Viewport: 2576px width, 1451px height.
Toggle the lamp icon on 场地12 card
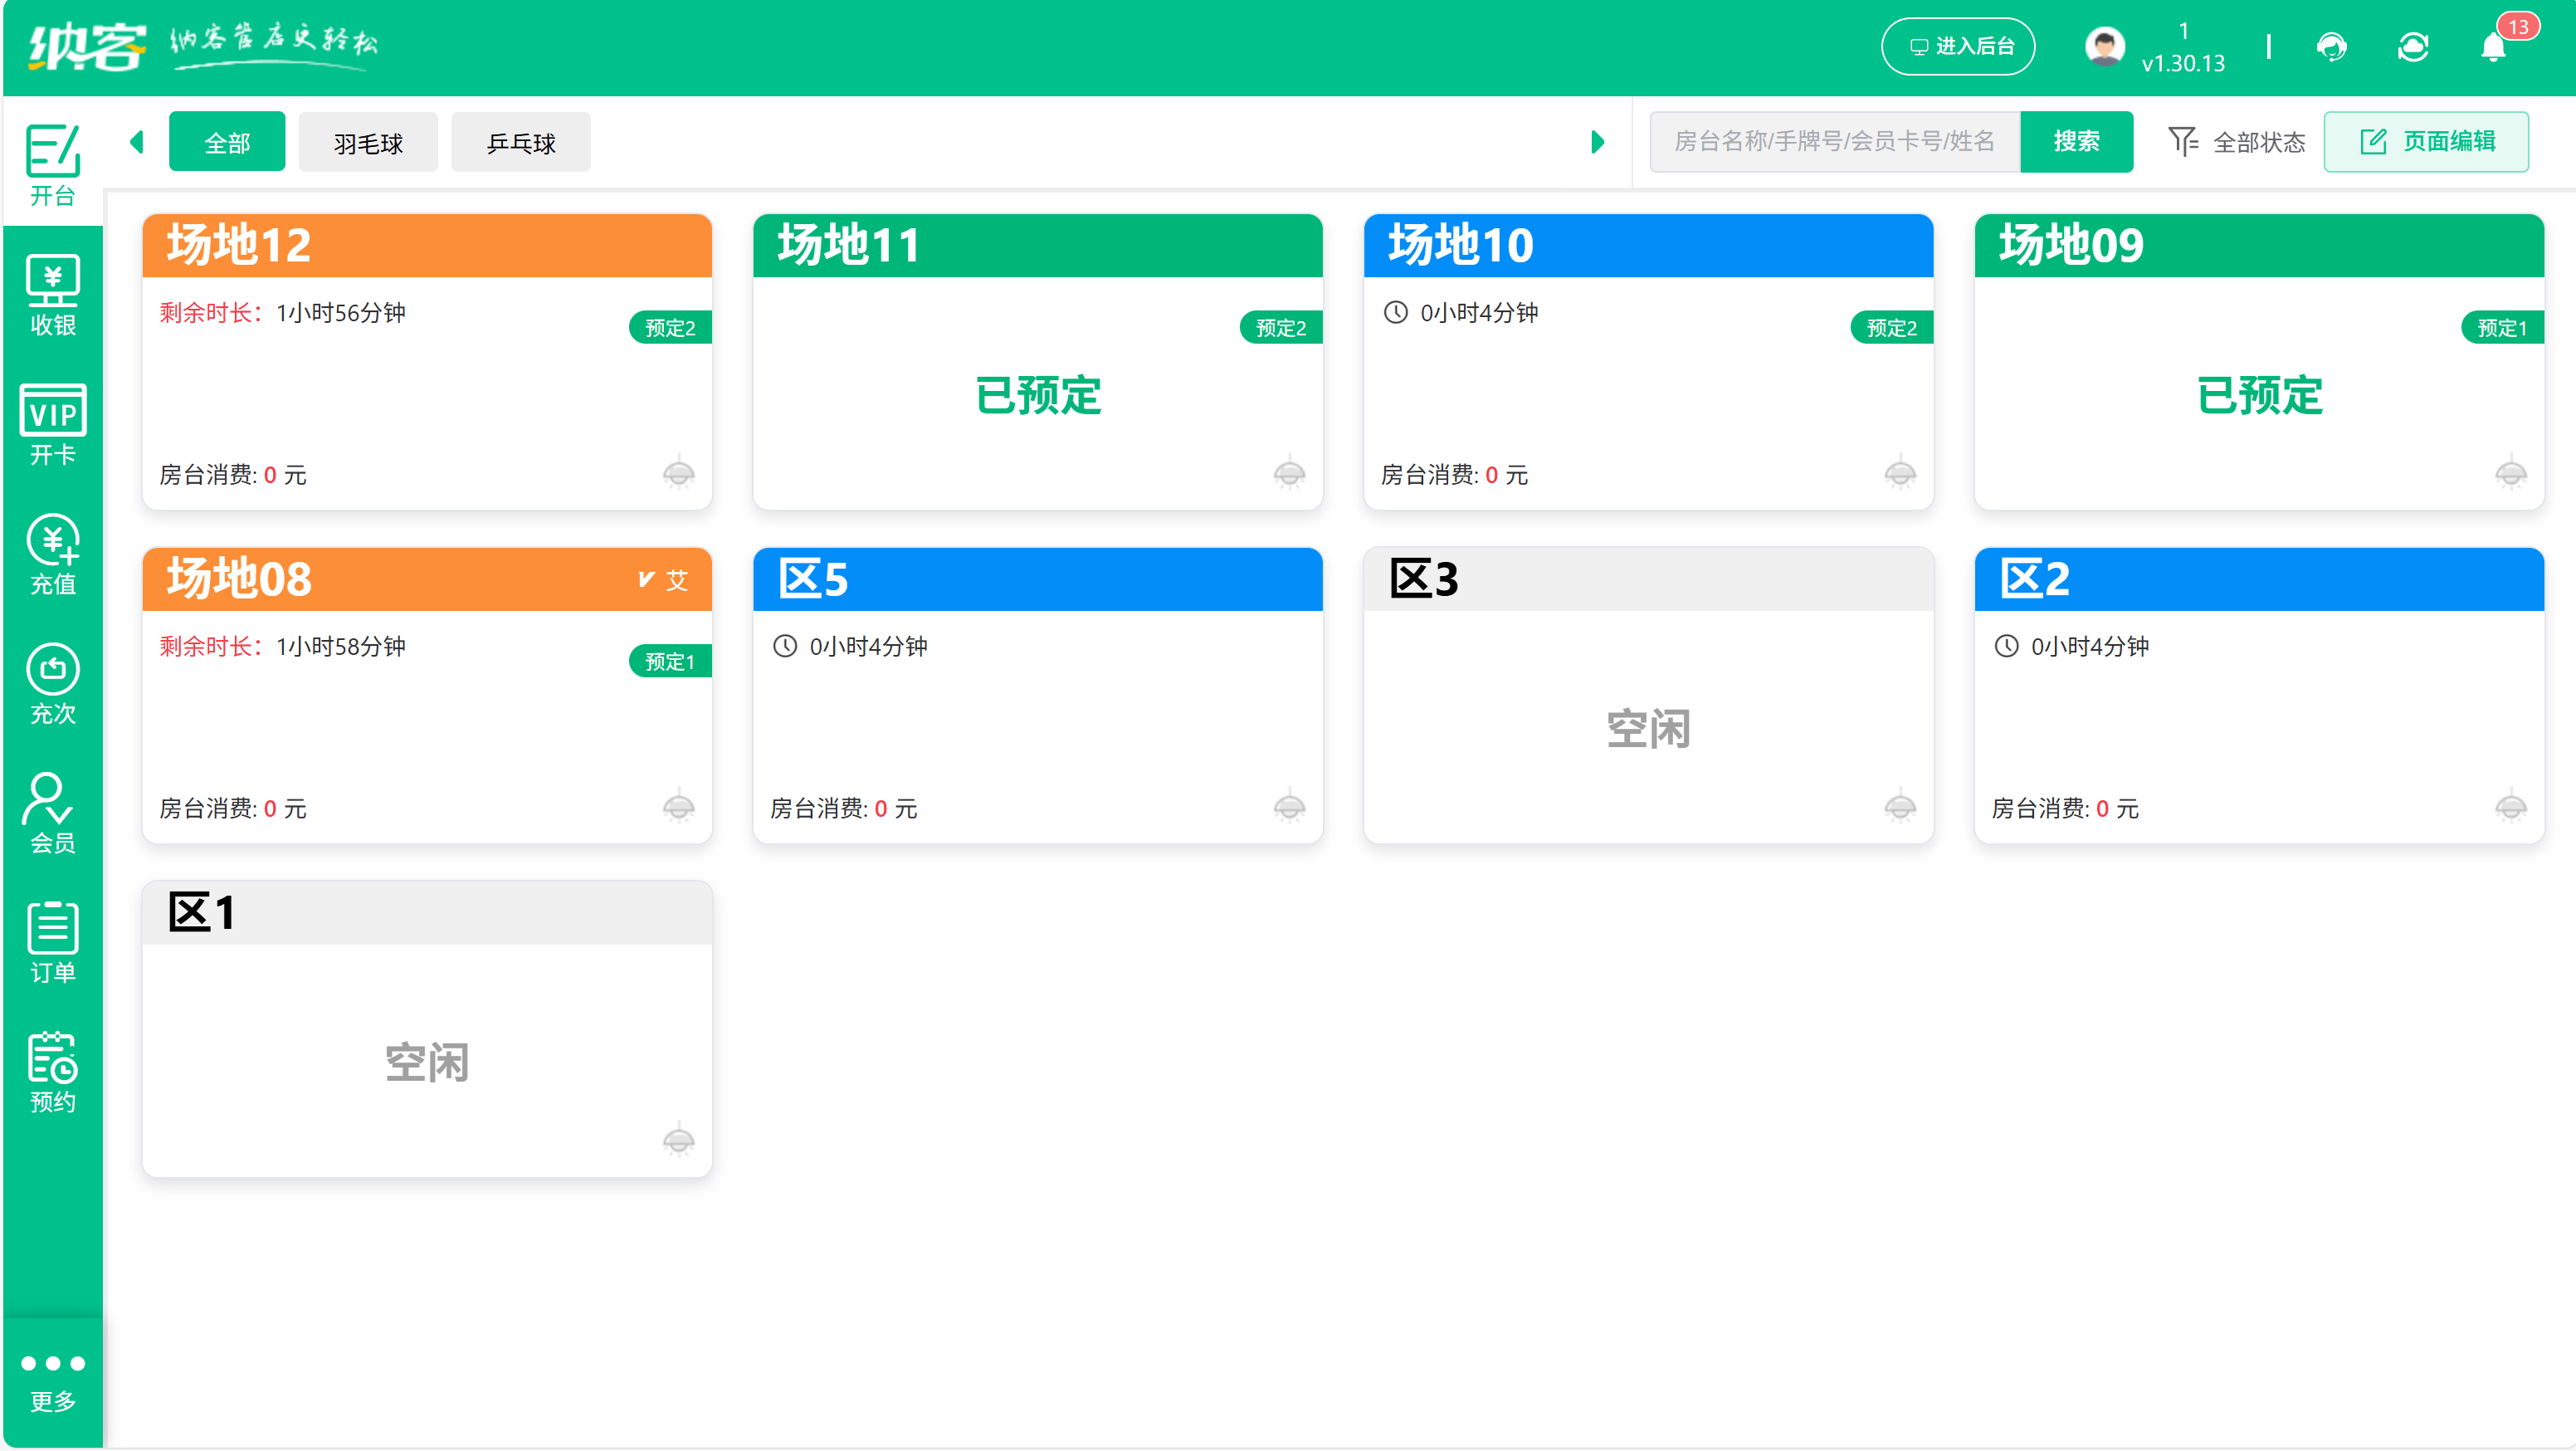(x=679, y=472)
